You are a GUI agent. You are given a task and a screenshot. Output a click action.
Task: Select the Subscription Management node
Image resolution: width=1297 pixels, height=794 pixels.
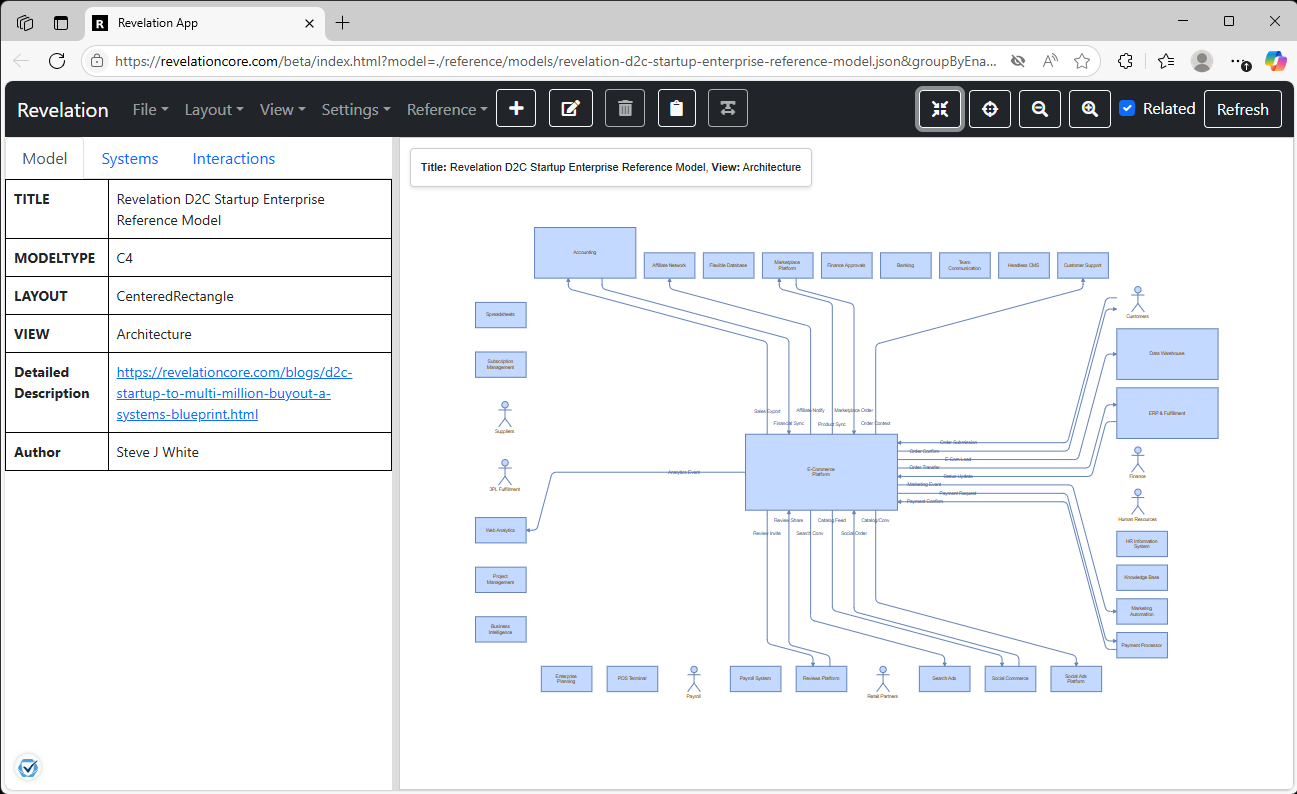point(500,364)
